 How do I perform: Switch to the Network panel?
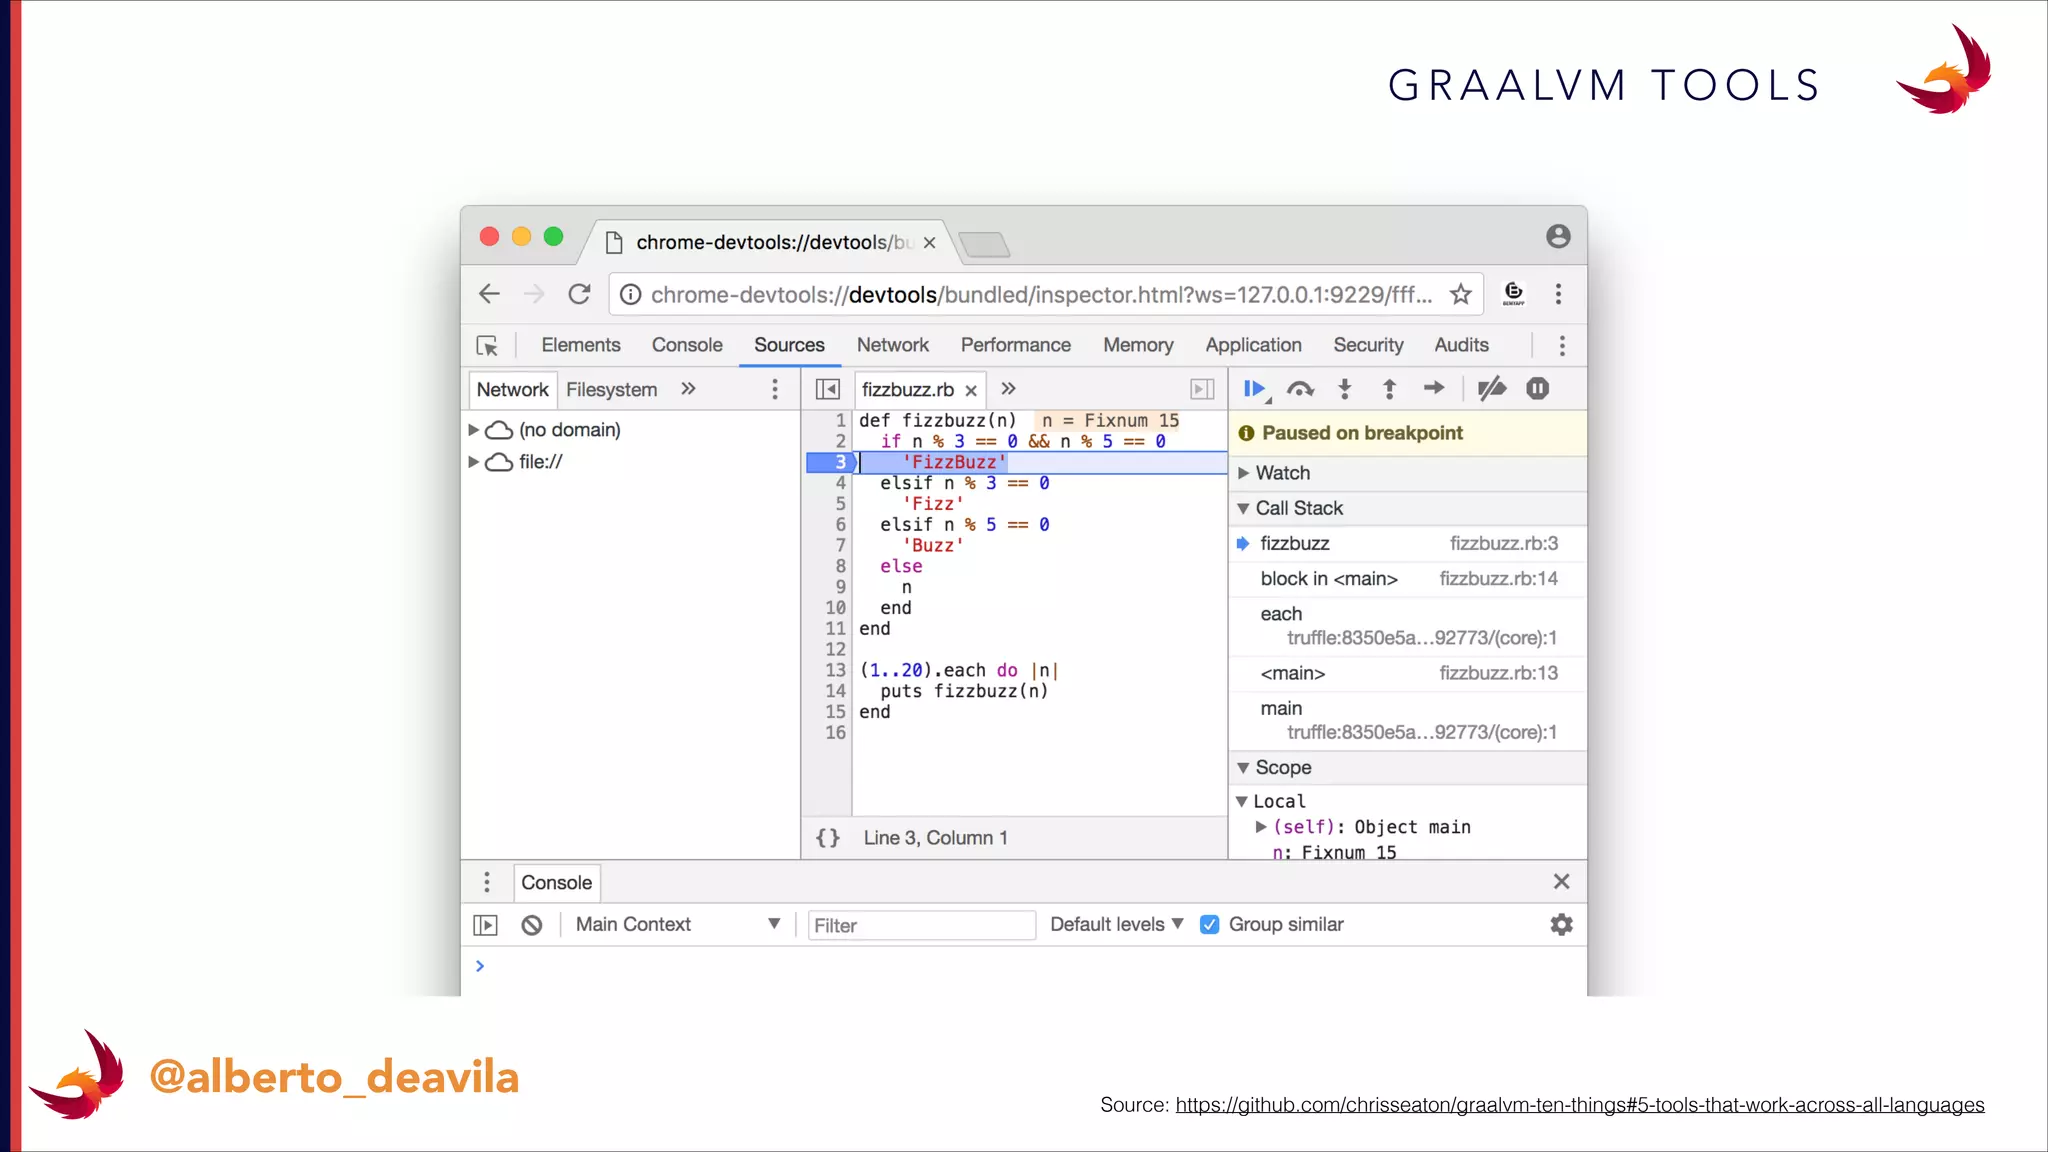[893, 345]
